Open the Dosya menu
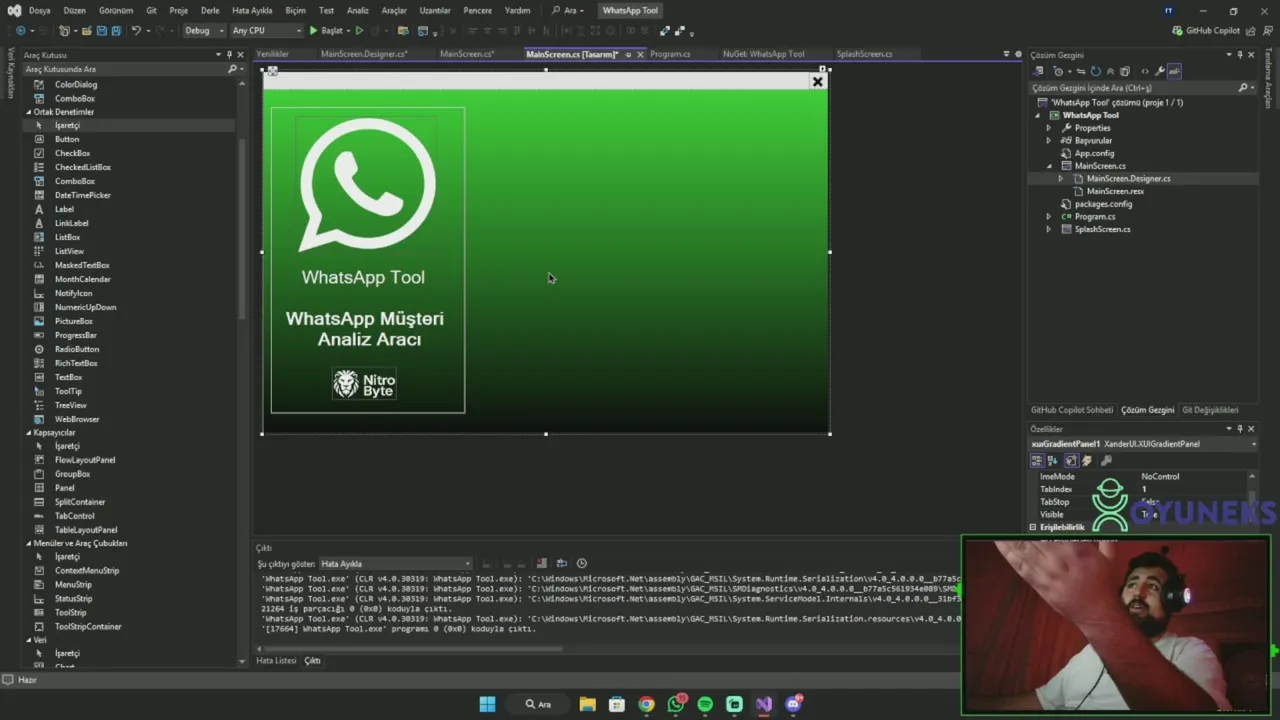Screen dimensions: 1280x720 tap(39, 10)
